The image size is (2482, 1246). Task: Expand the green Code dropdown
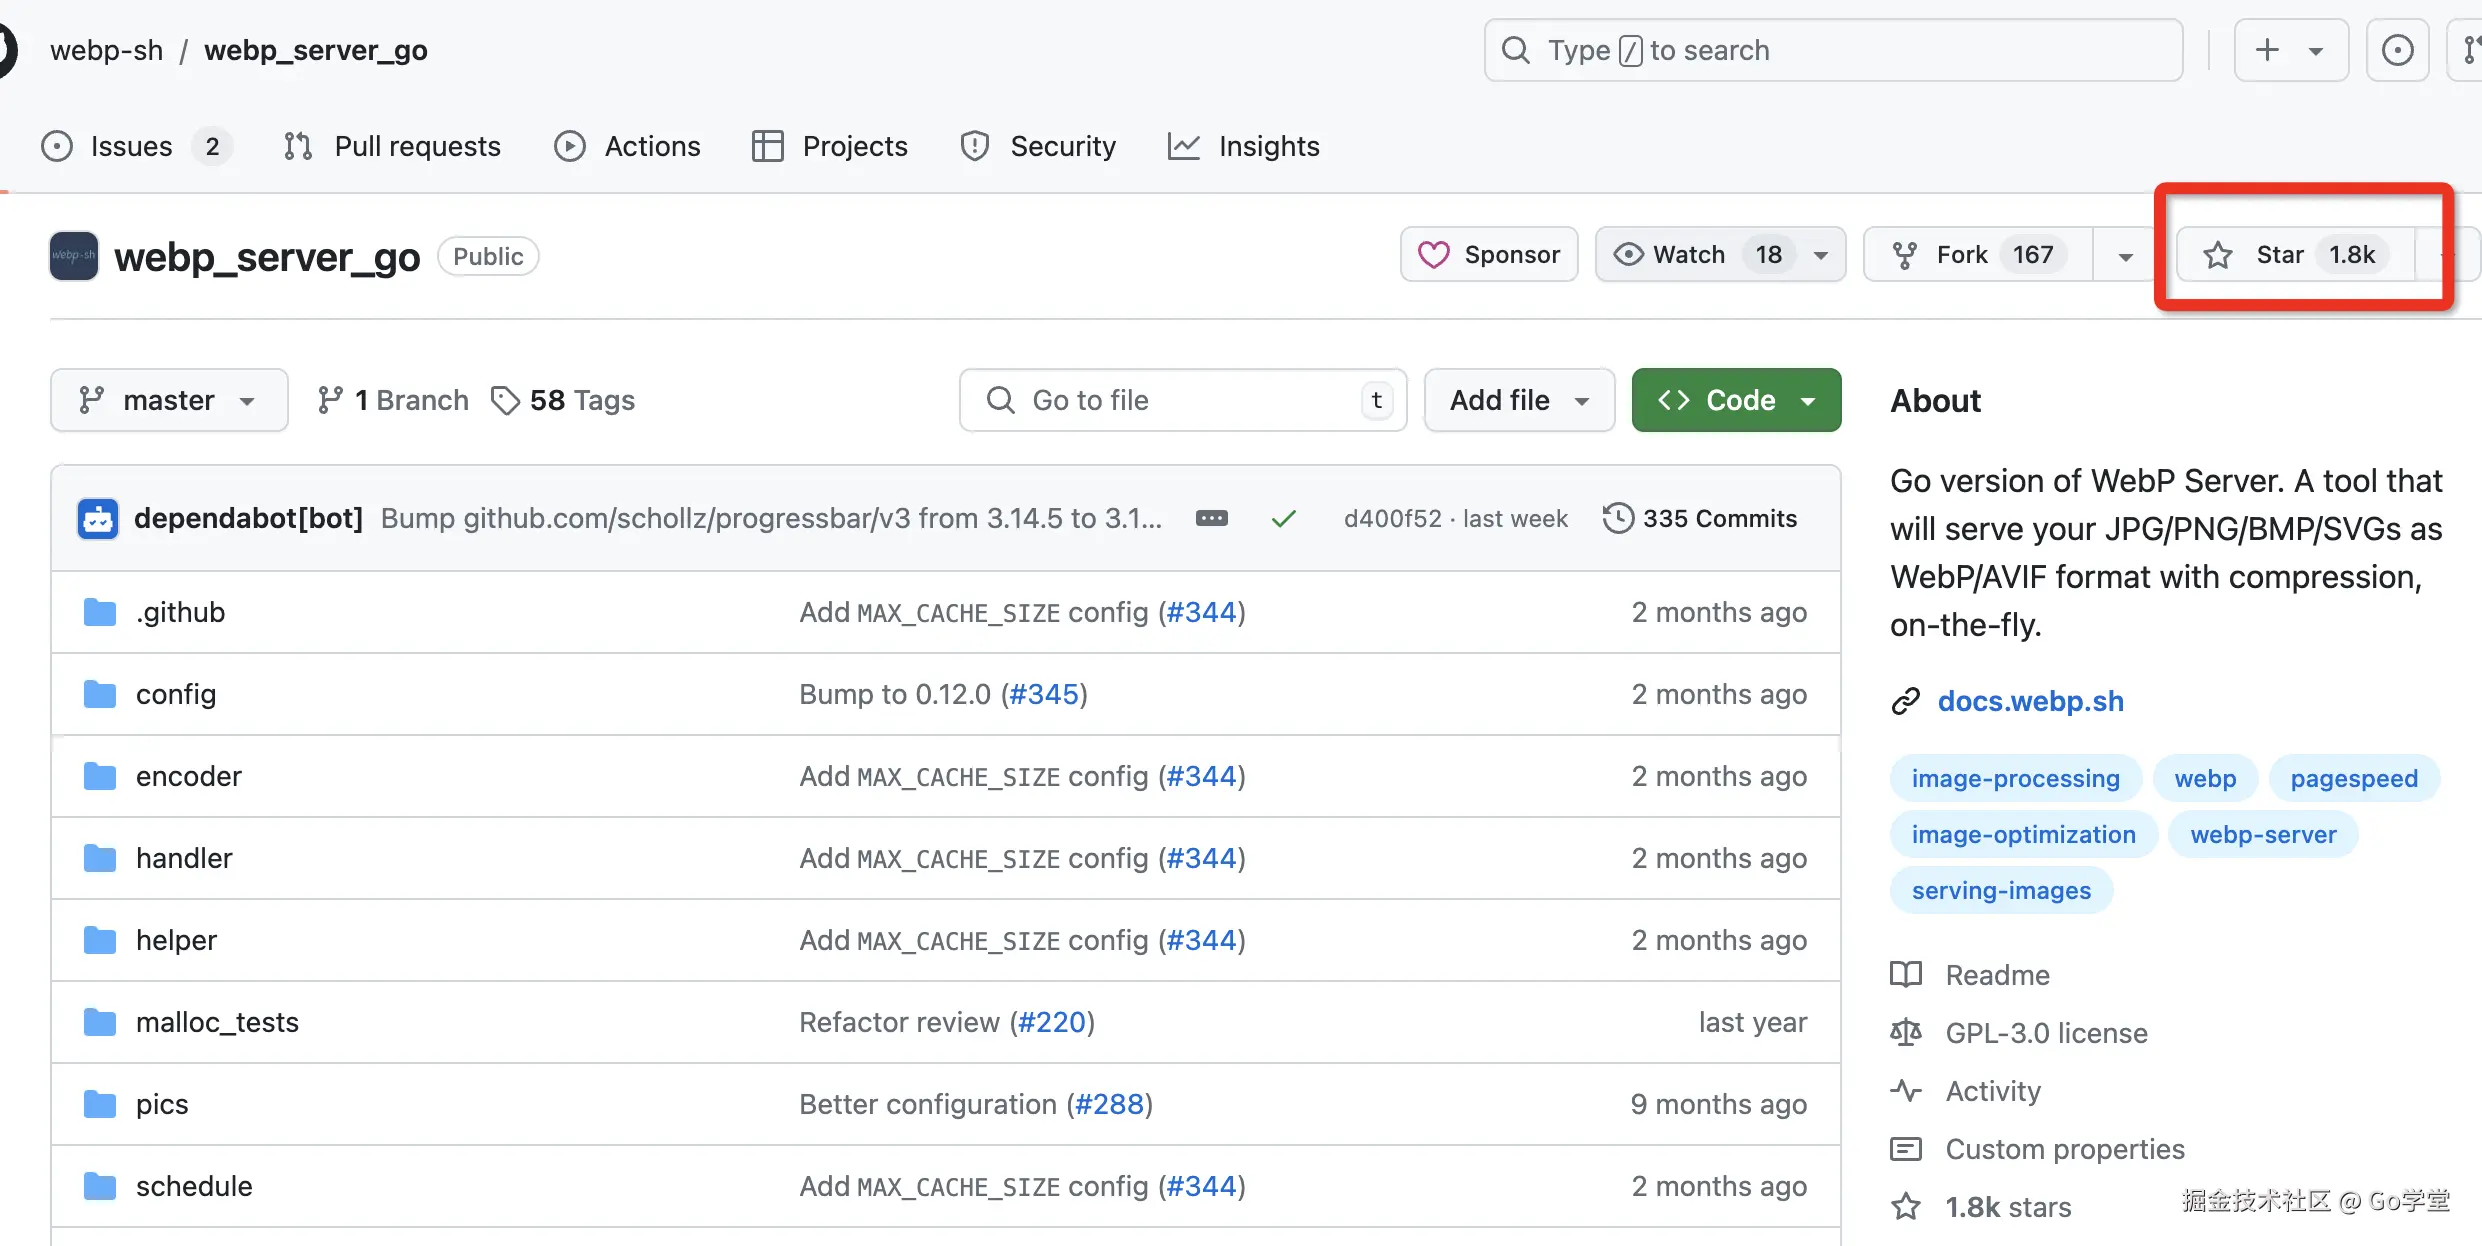1736,400
